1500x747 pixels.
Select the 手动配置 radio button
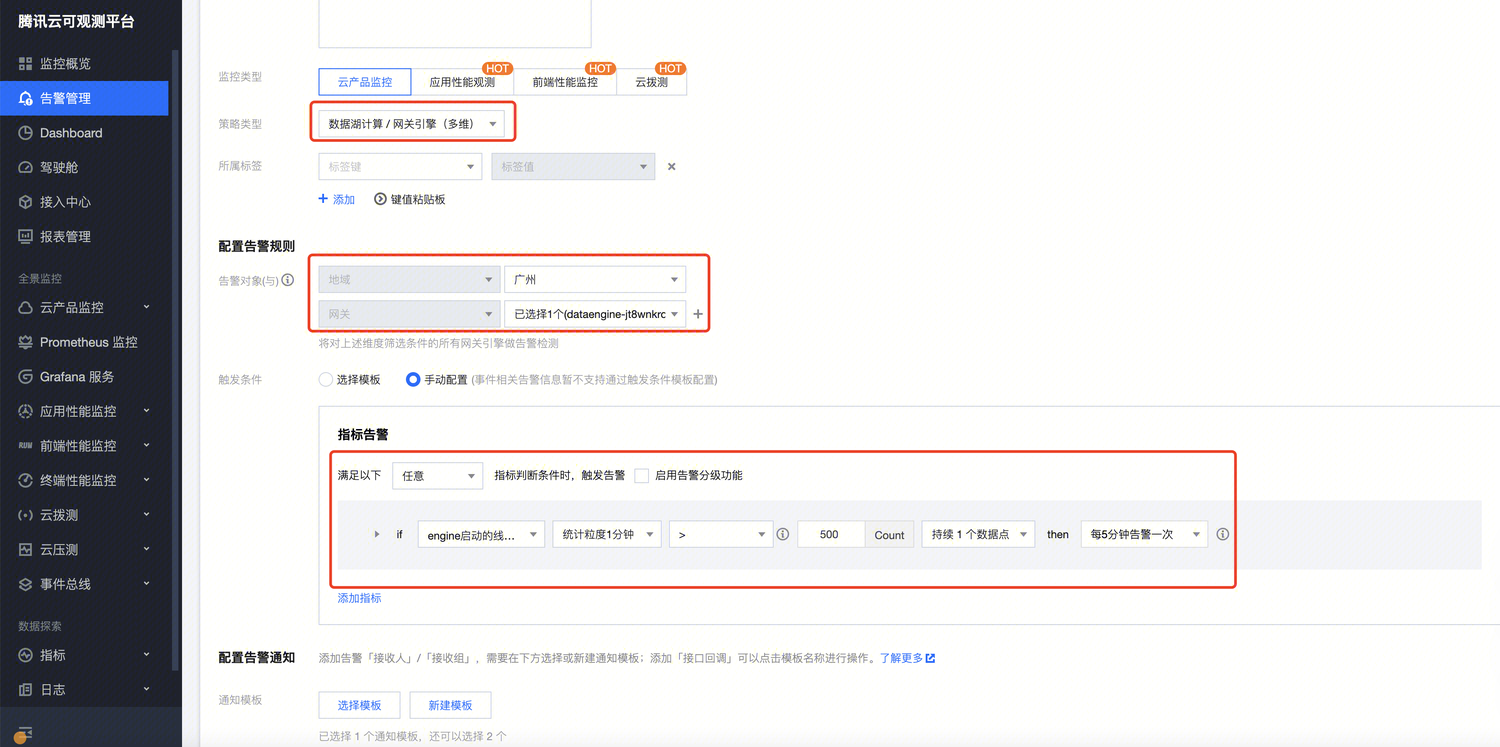(413, 380)
